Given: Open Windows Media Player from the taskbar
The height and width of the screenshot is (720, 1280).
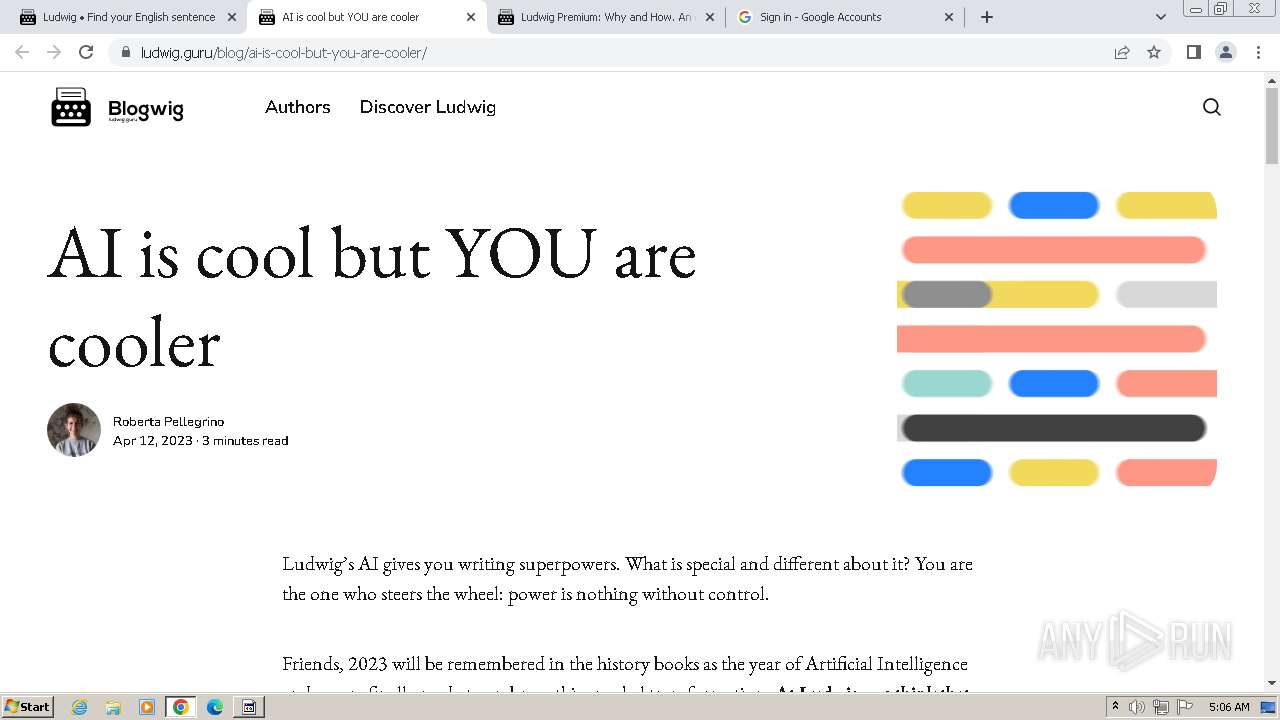Looking at the screenshot, I should click(x=147, y=707).
